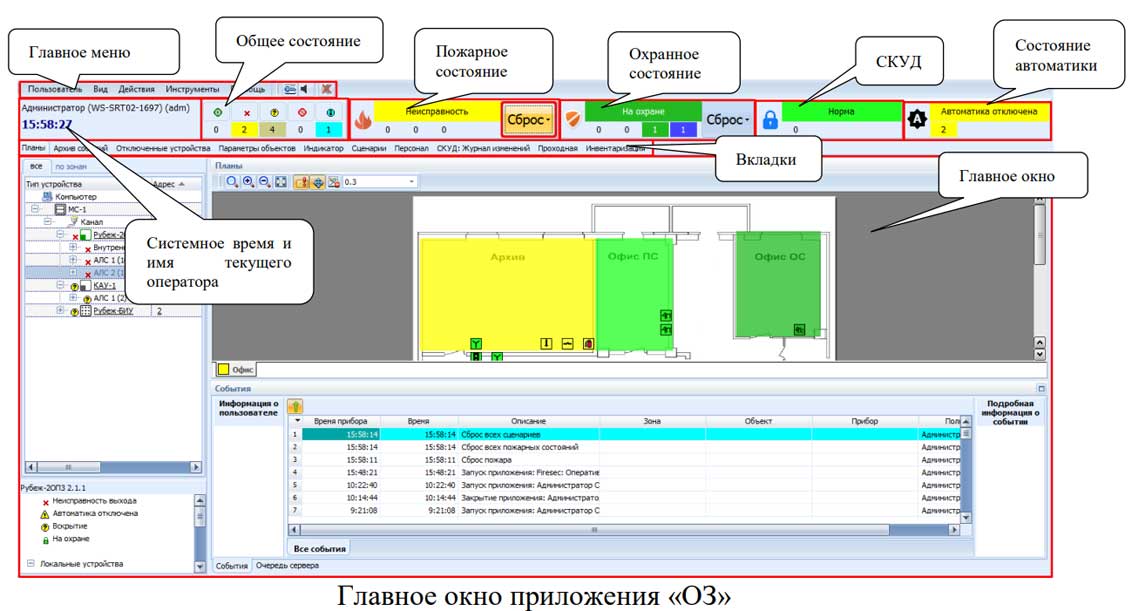Viewport: 1132px width, 611px height.
Task: Click the fire state flame icon
Action: [x=362, y=119]
